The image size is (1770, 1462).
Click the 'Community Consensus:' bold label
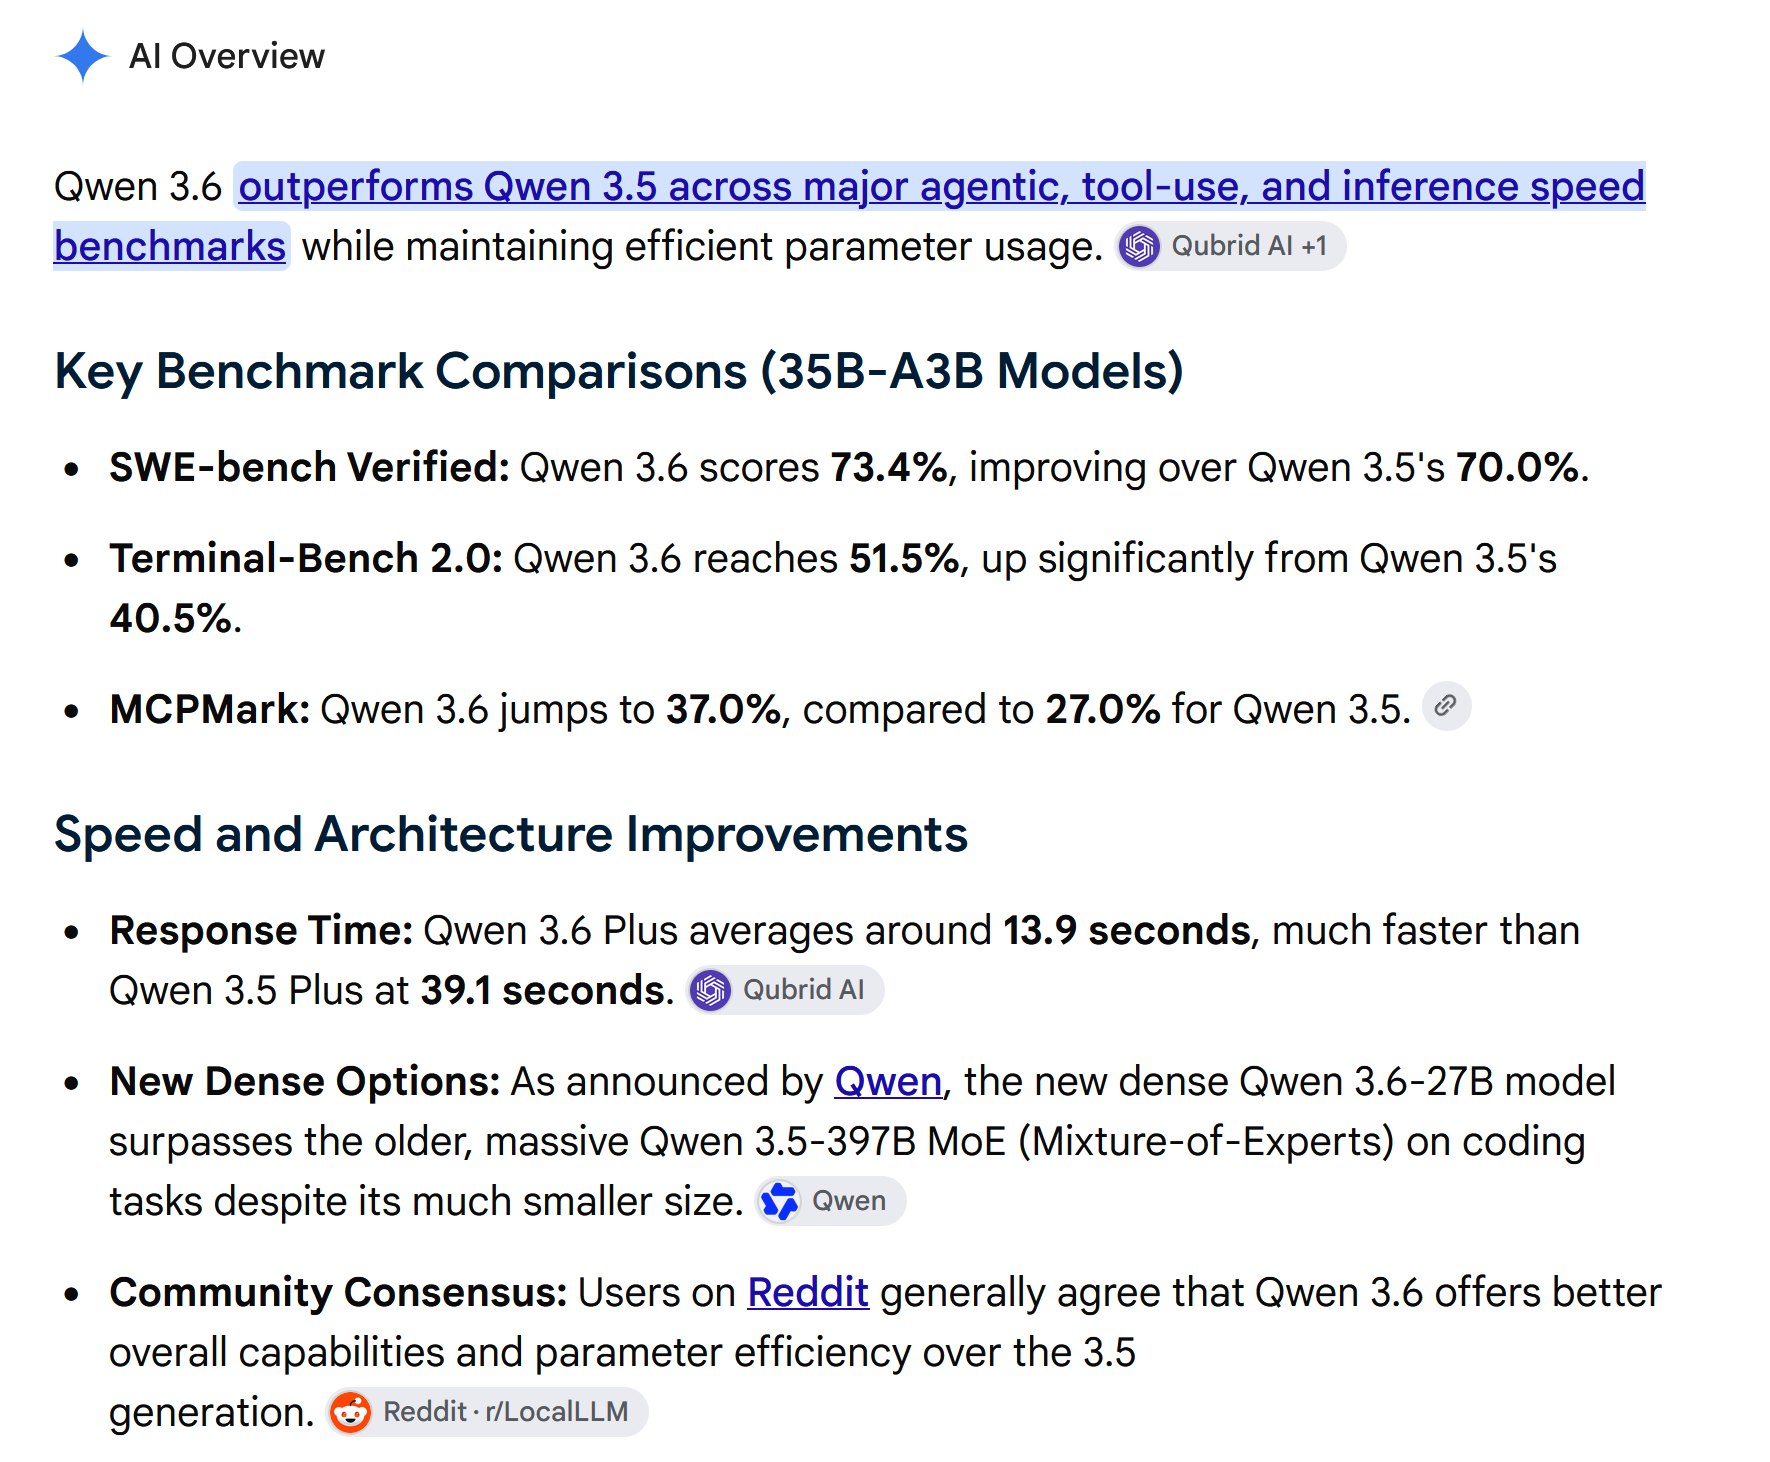click(339, 1293)
